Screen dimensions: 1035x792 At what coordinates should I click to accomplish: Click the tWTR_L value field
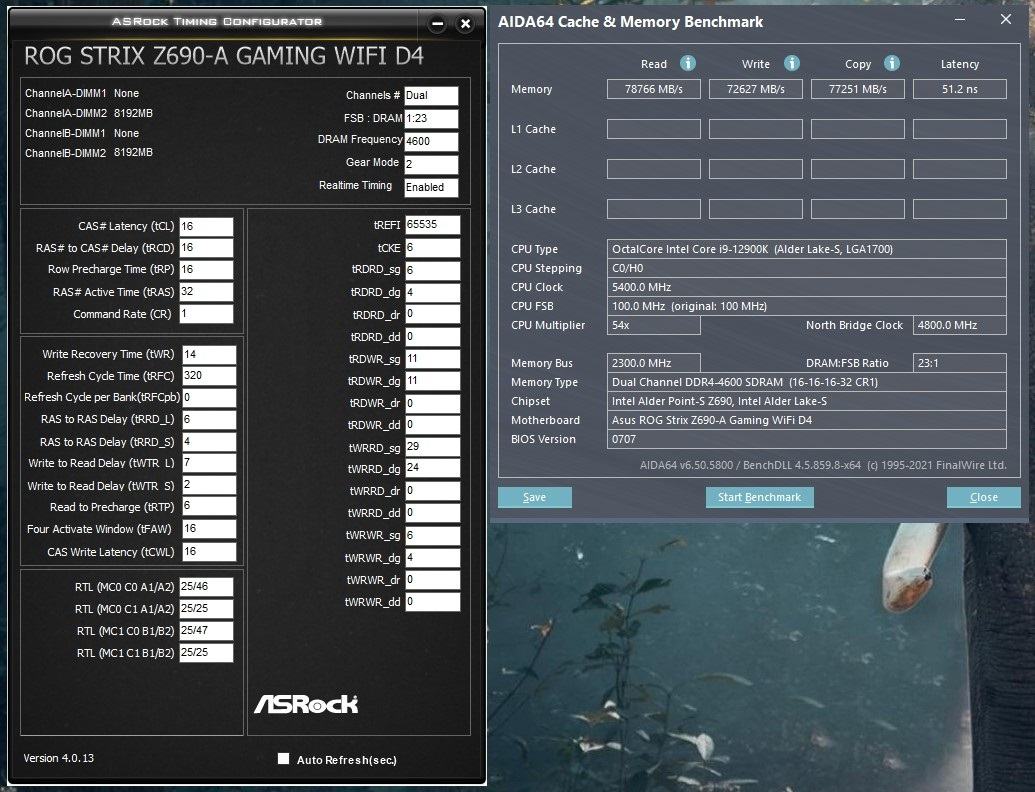[x=209, y=463]
